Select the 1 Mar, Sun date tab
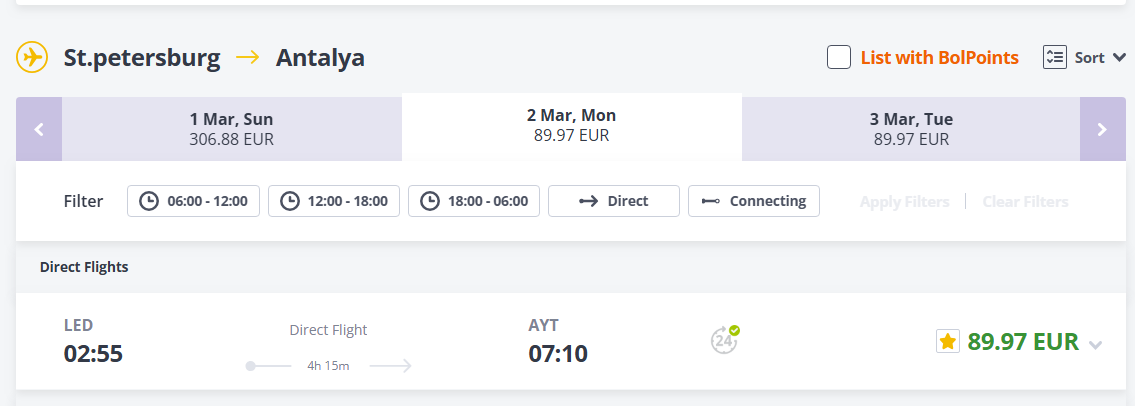Screen dimensions: 1135x406 click(x=231, y=129)
